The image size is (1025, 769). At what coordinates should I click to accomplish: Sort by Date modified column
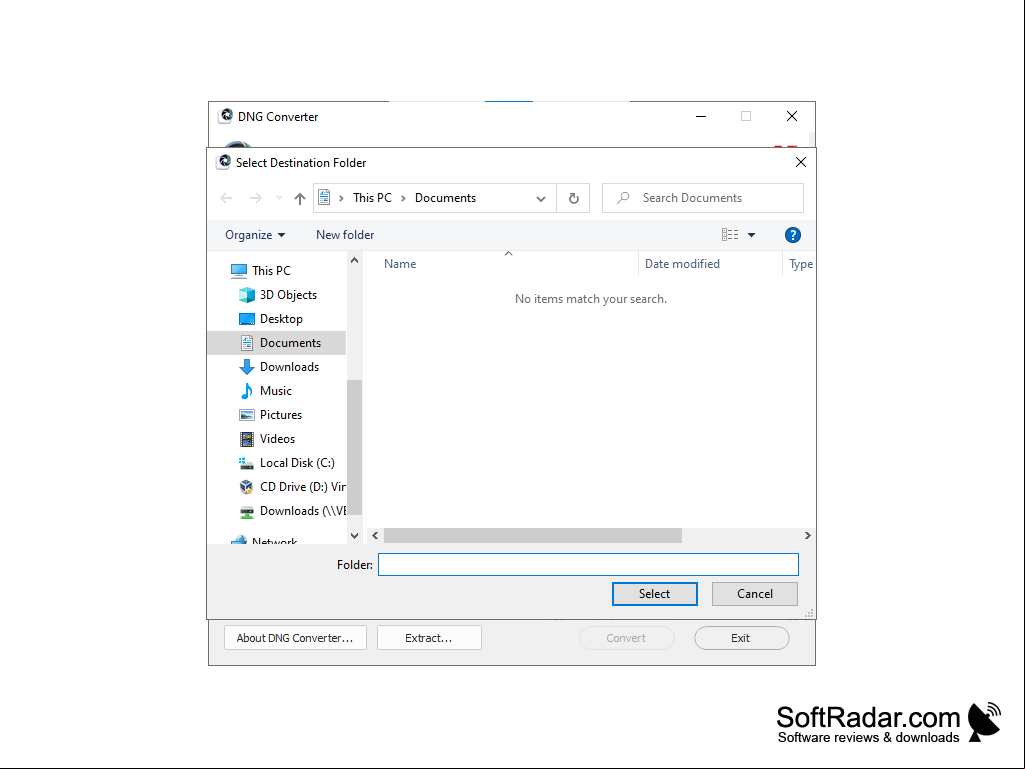coord(682,264)
